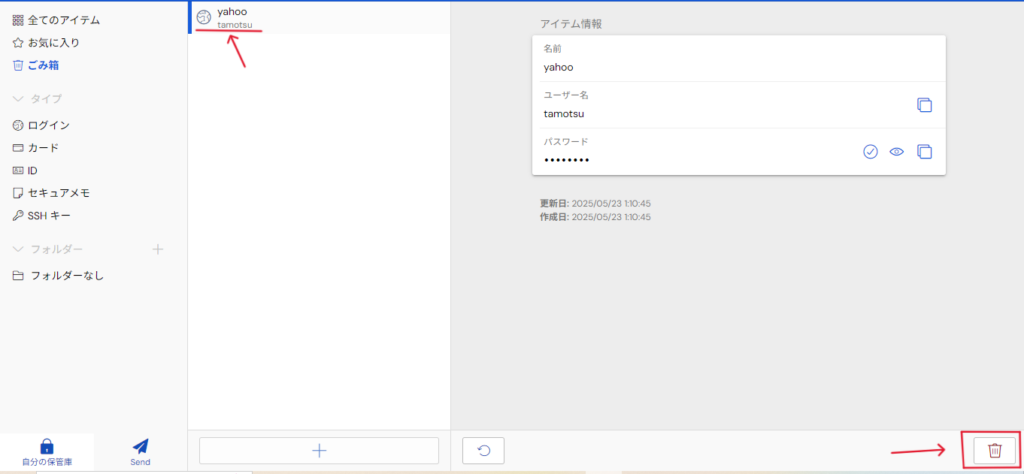Screen dimensions: 1024x474
Task: Open お気に入り favorites
Action: pyautogui.click(x=46, y=43)
